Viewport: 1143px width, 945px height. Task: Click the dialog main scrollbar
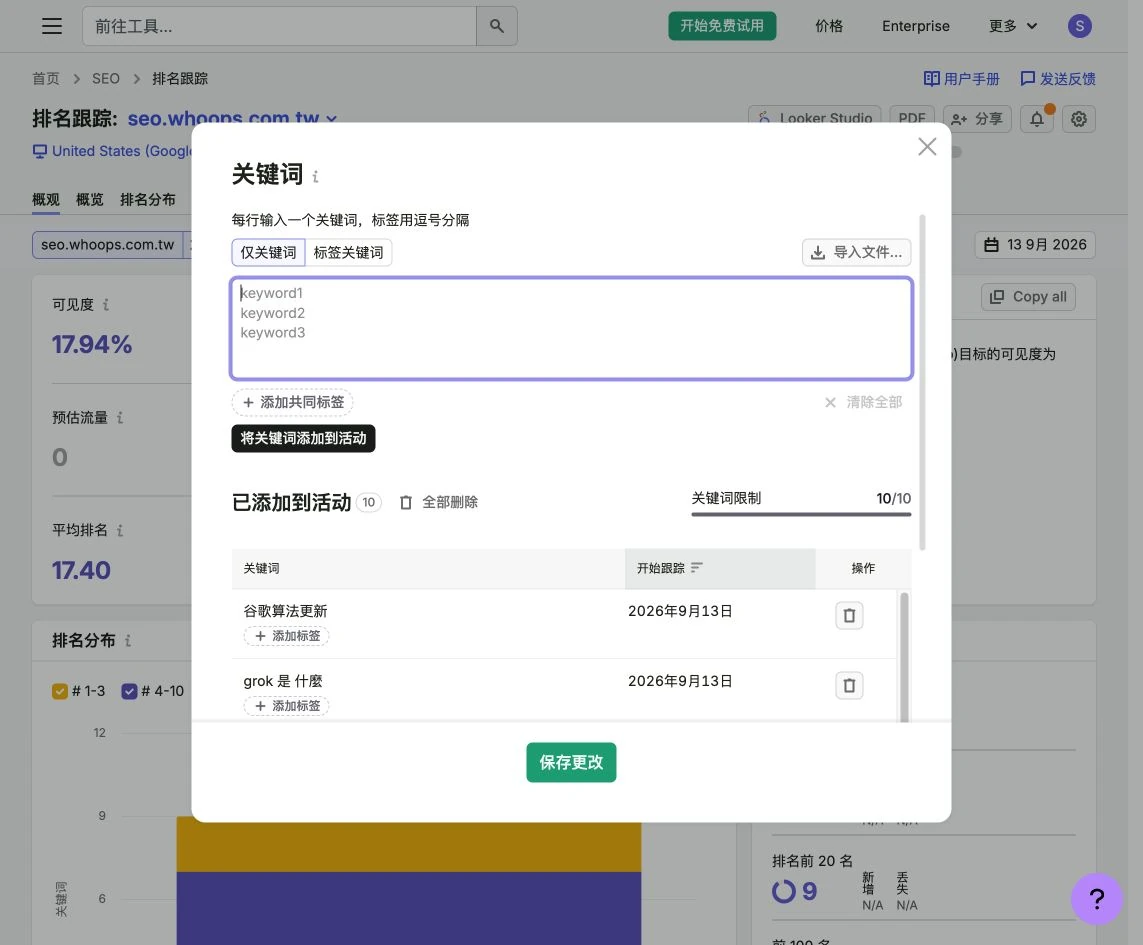click(922, 382)
